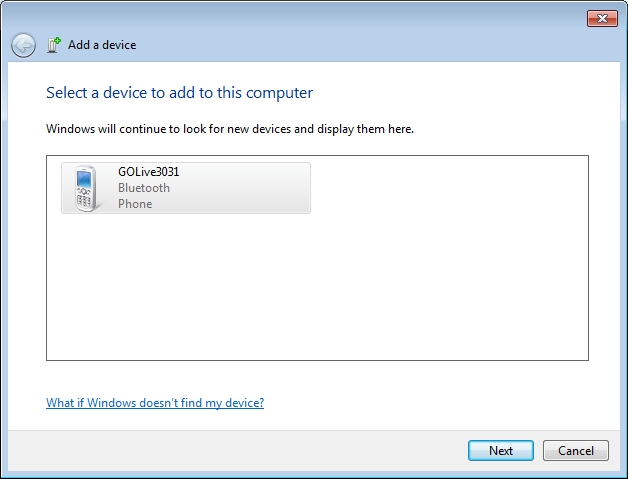Click the Select a device heading
628x479 pixels.
point(179,93)
